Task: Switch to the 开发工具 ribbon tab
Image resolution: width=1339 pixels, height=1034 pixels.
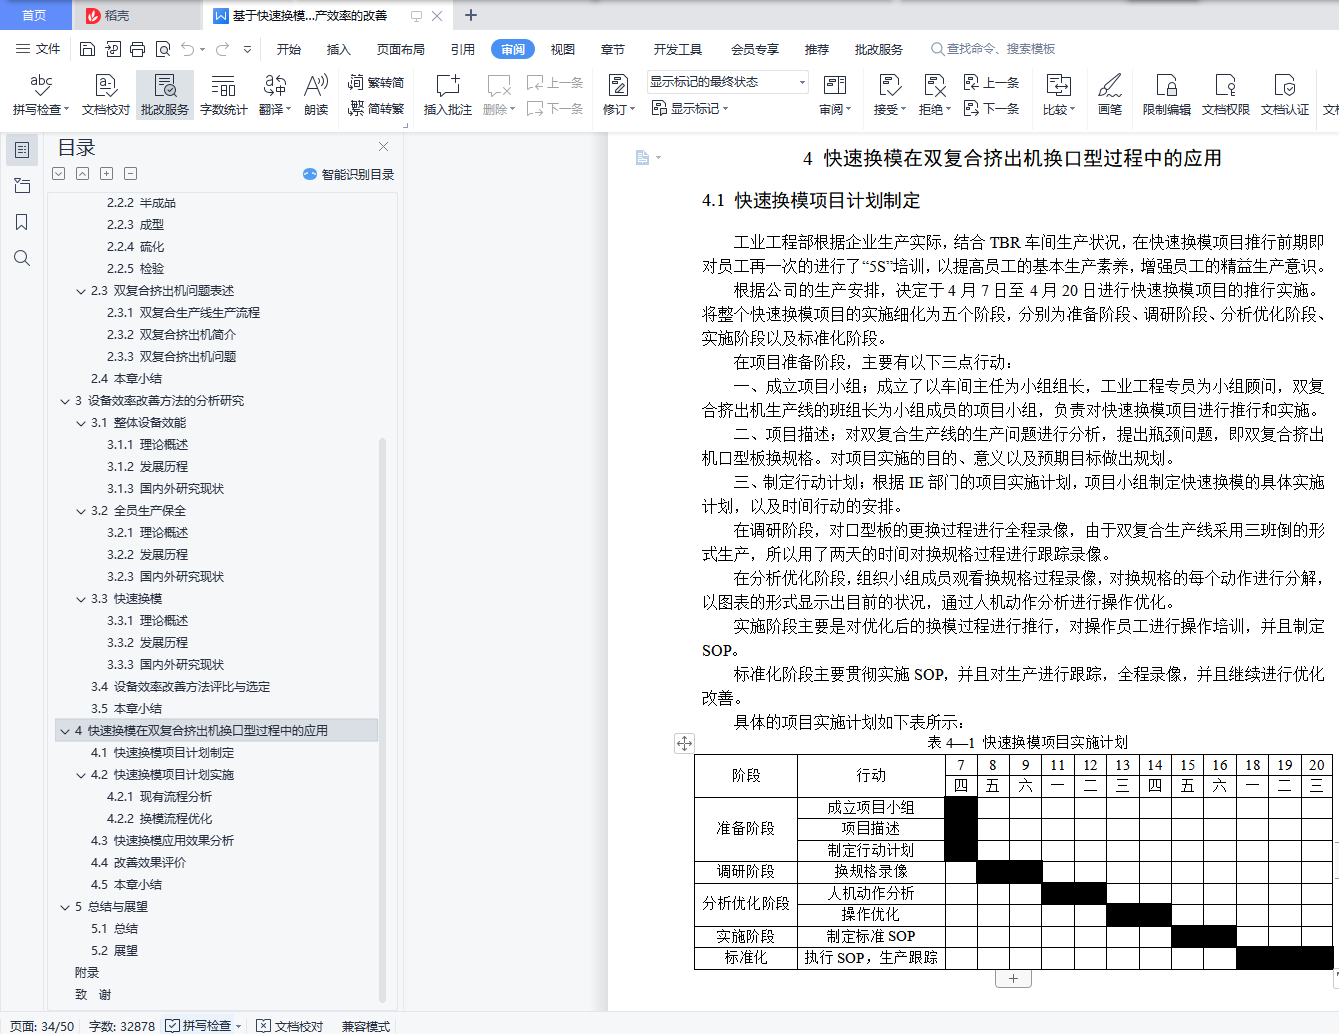Action: tap(678, 49)
